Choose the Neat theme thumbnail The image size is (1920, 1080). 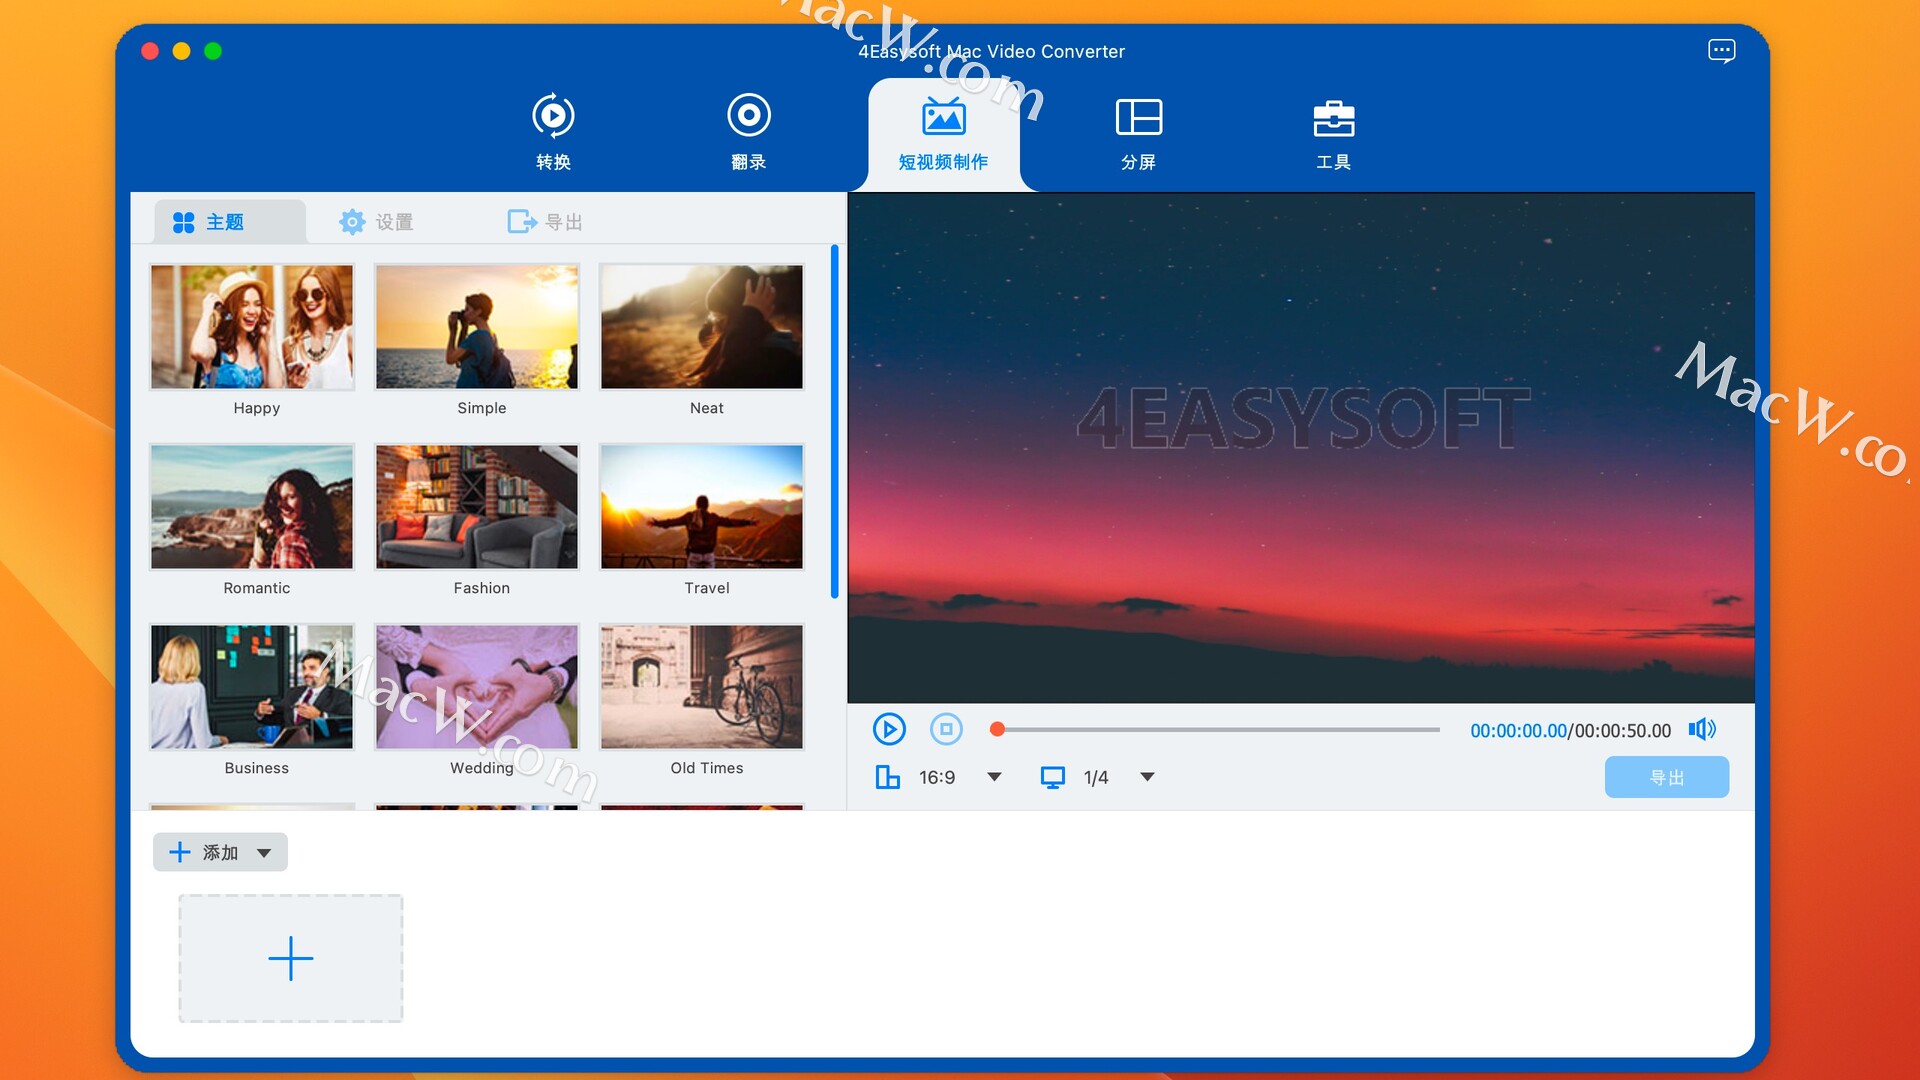(702, 327)
